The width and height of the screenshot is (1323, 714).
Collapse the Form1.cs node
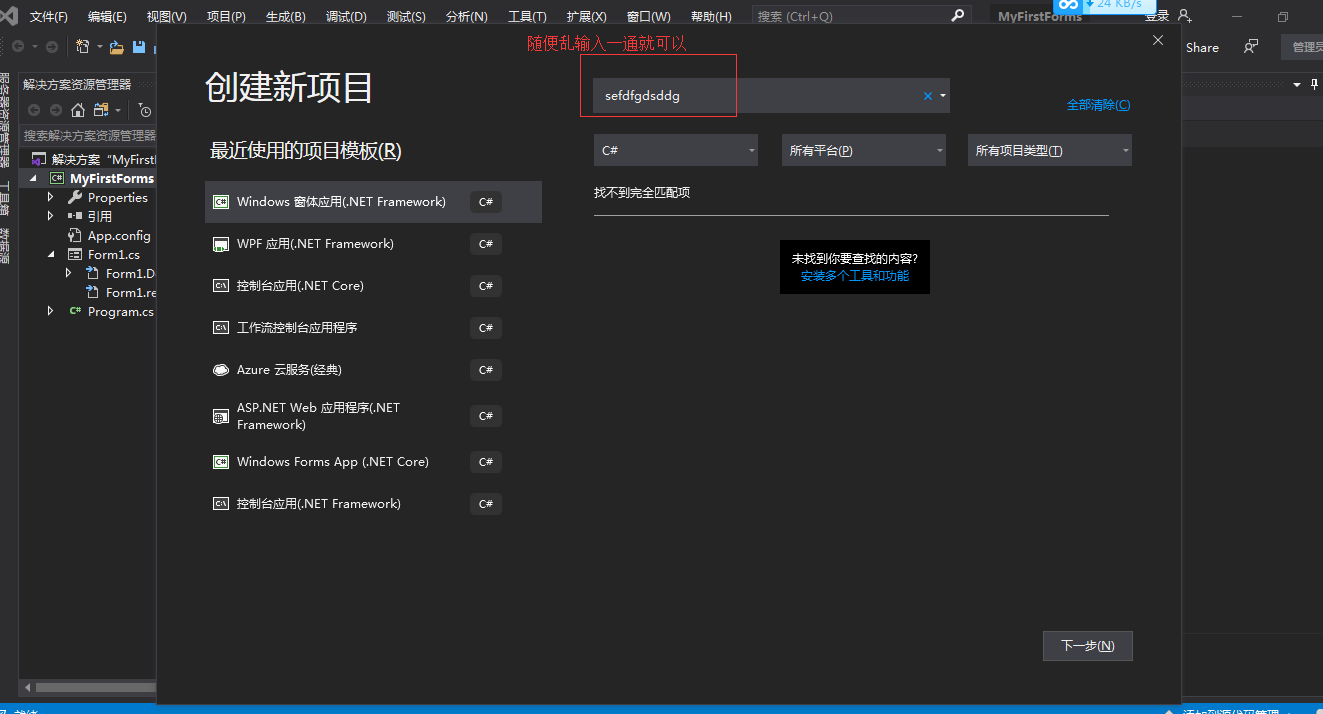click(51, 255)
